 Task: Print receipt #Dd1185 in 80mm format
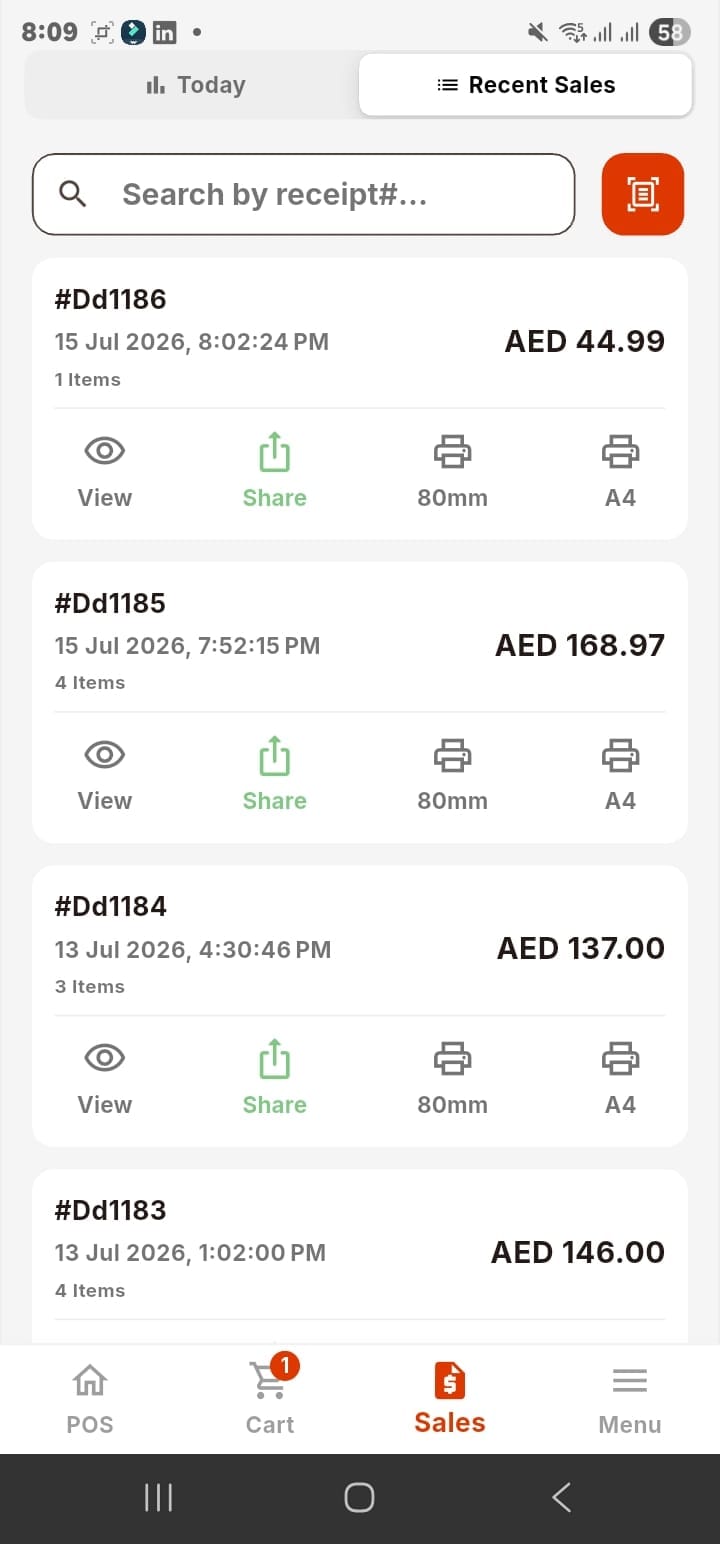click(x=452, y=774)
